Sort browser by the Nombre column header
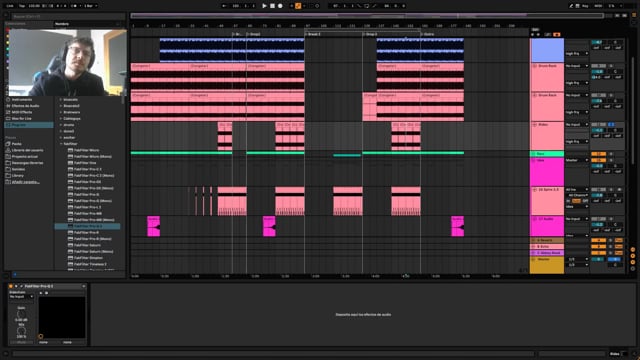The image size is (640, 360). pos(62,24)
